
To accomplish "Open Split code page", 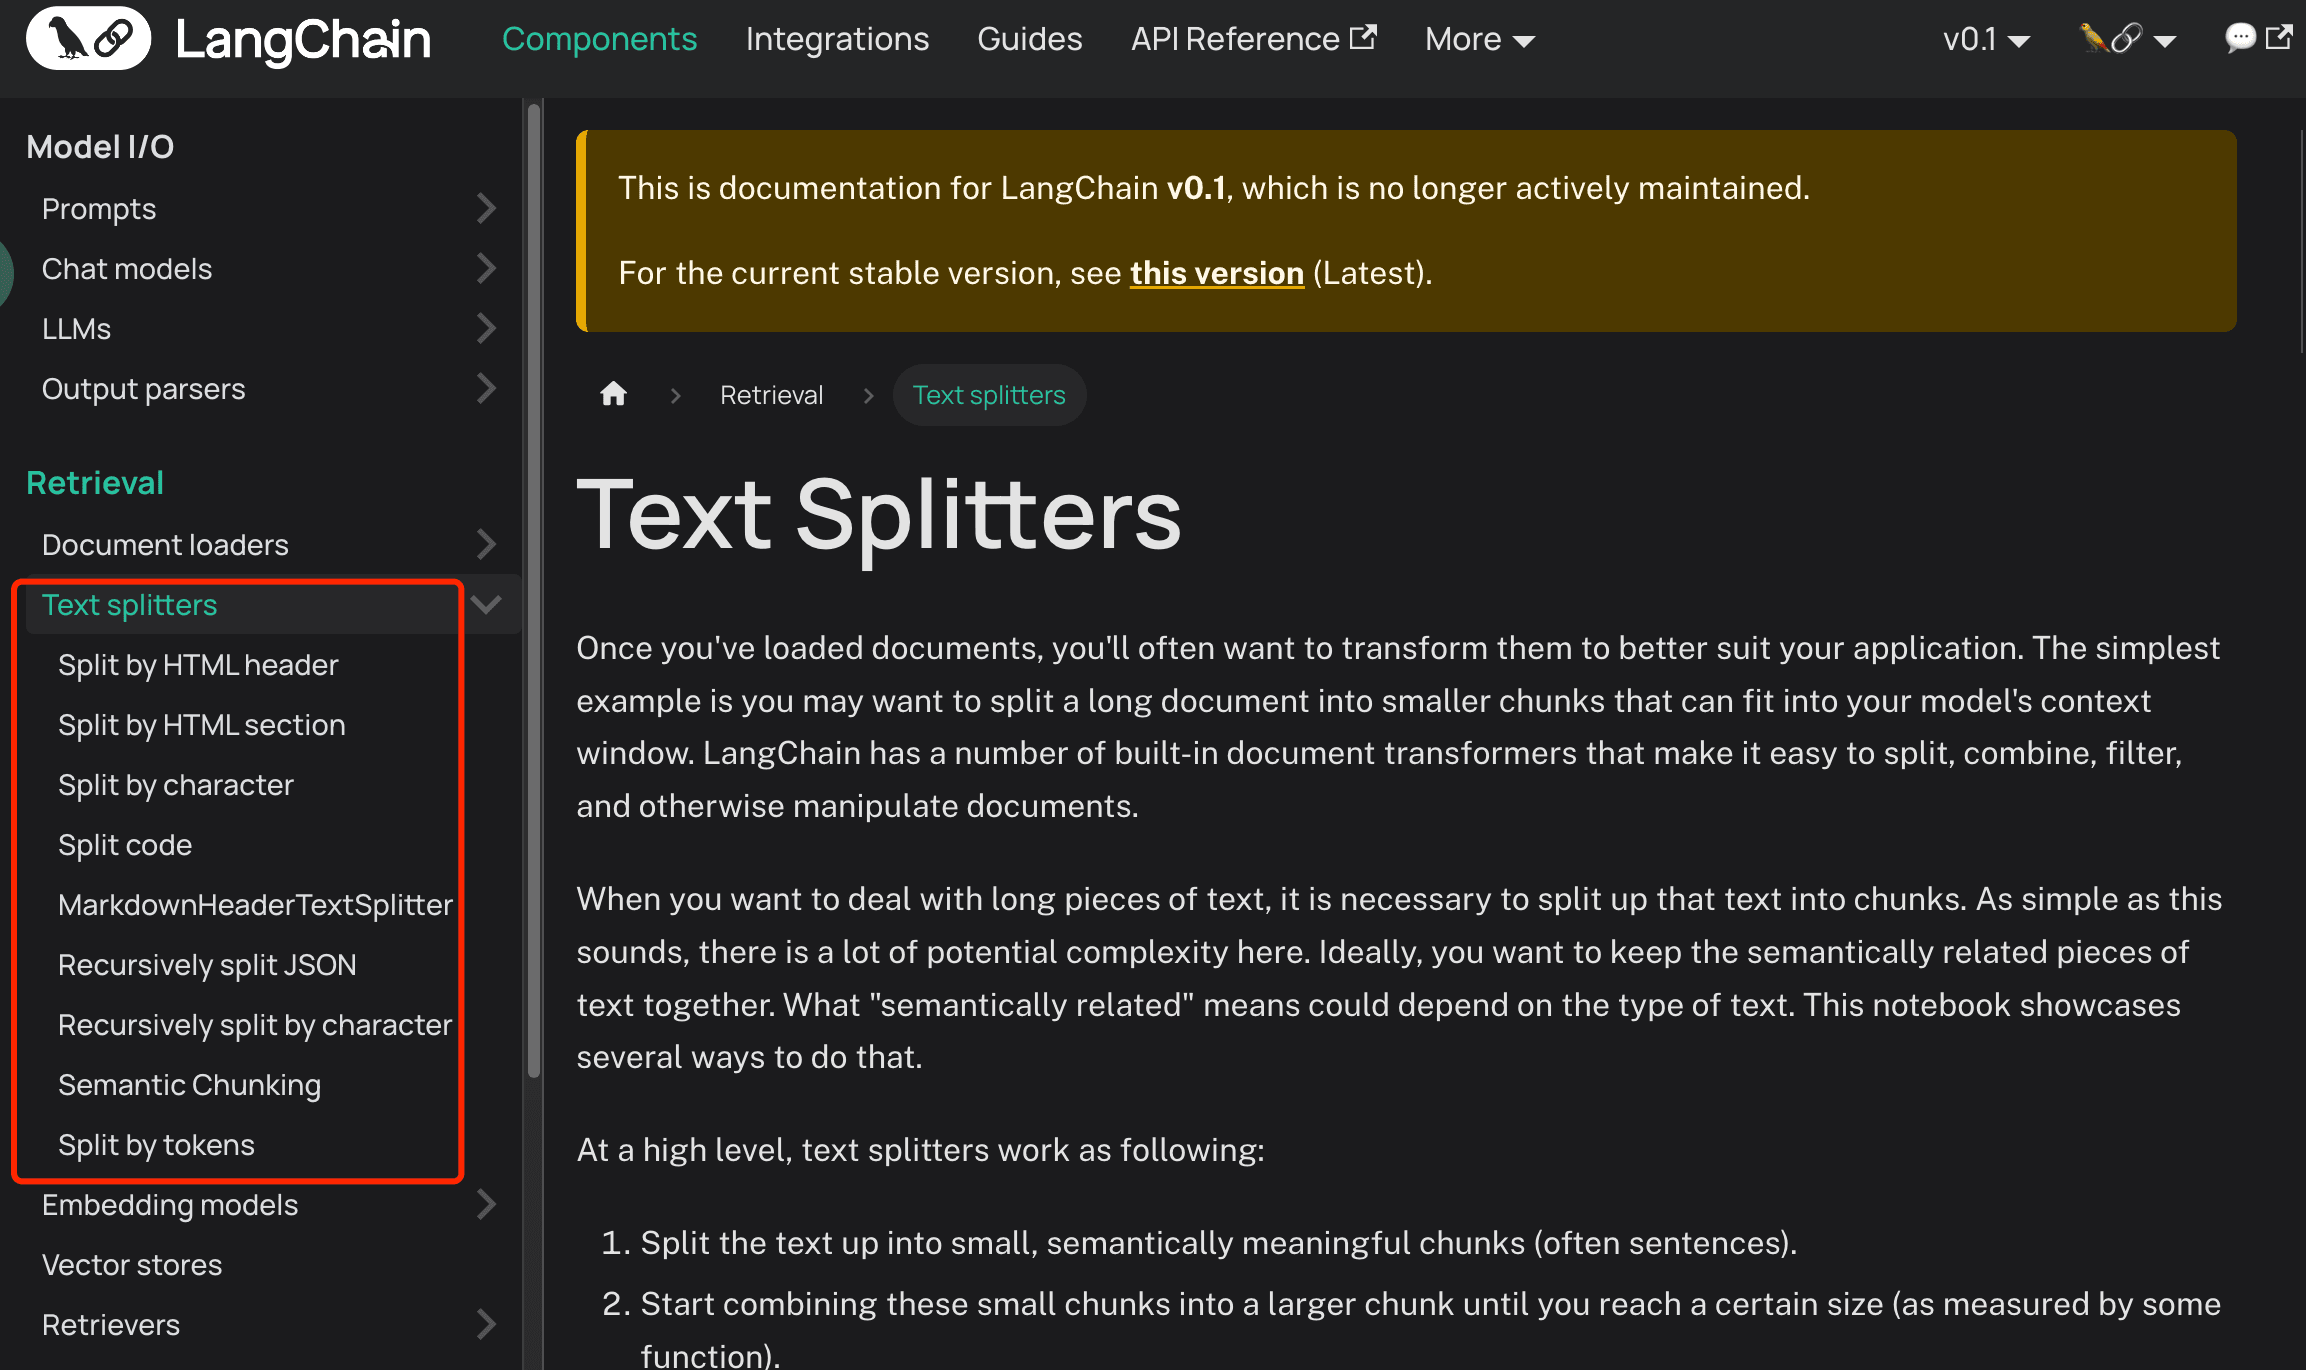I will point(125,844).
